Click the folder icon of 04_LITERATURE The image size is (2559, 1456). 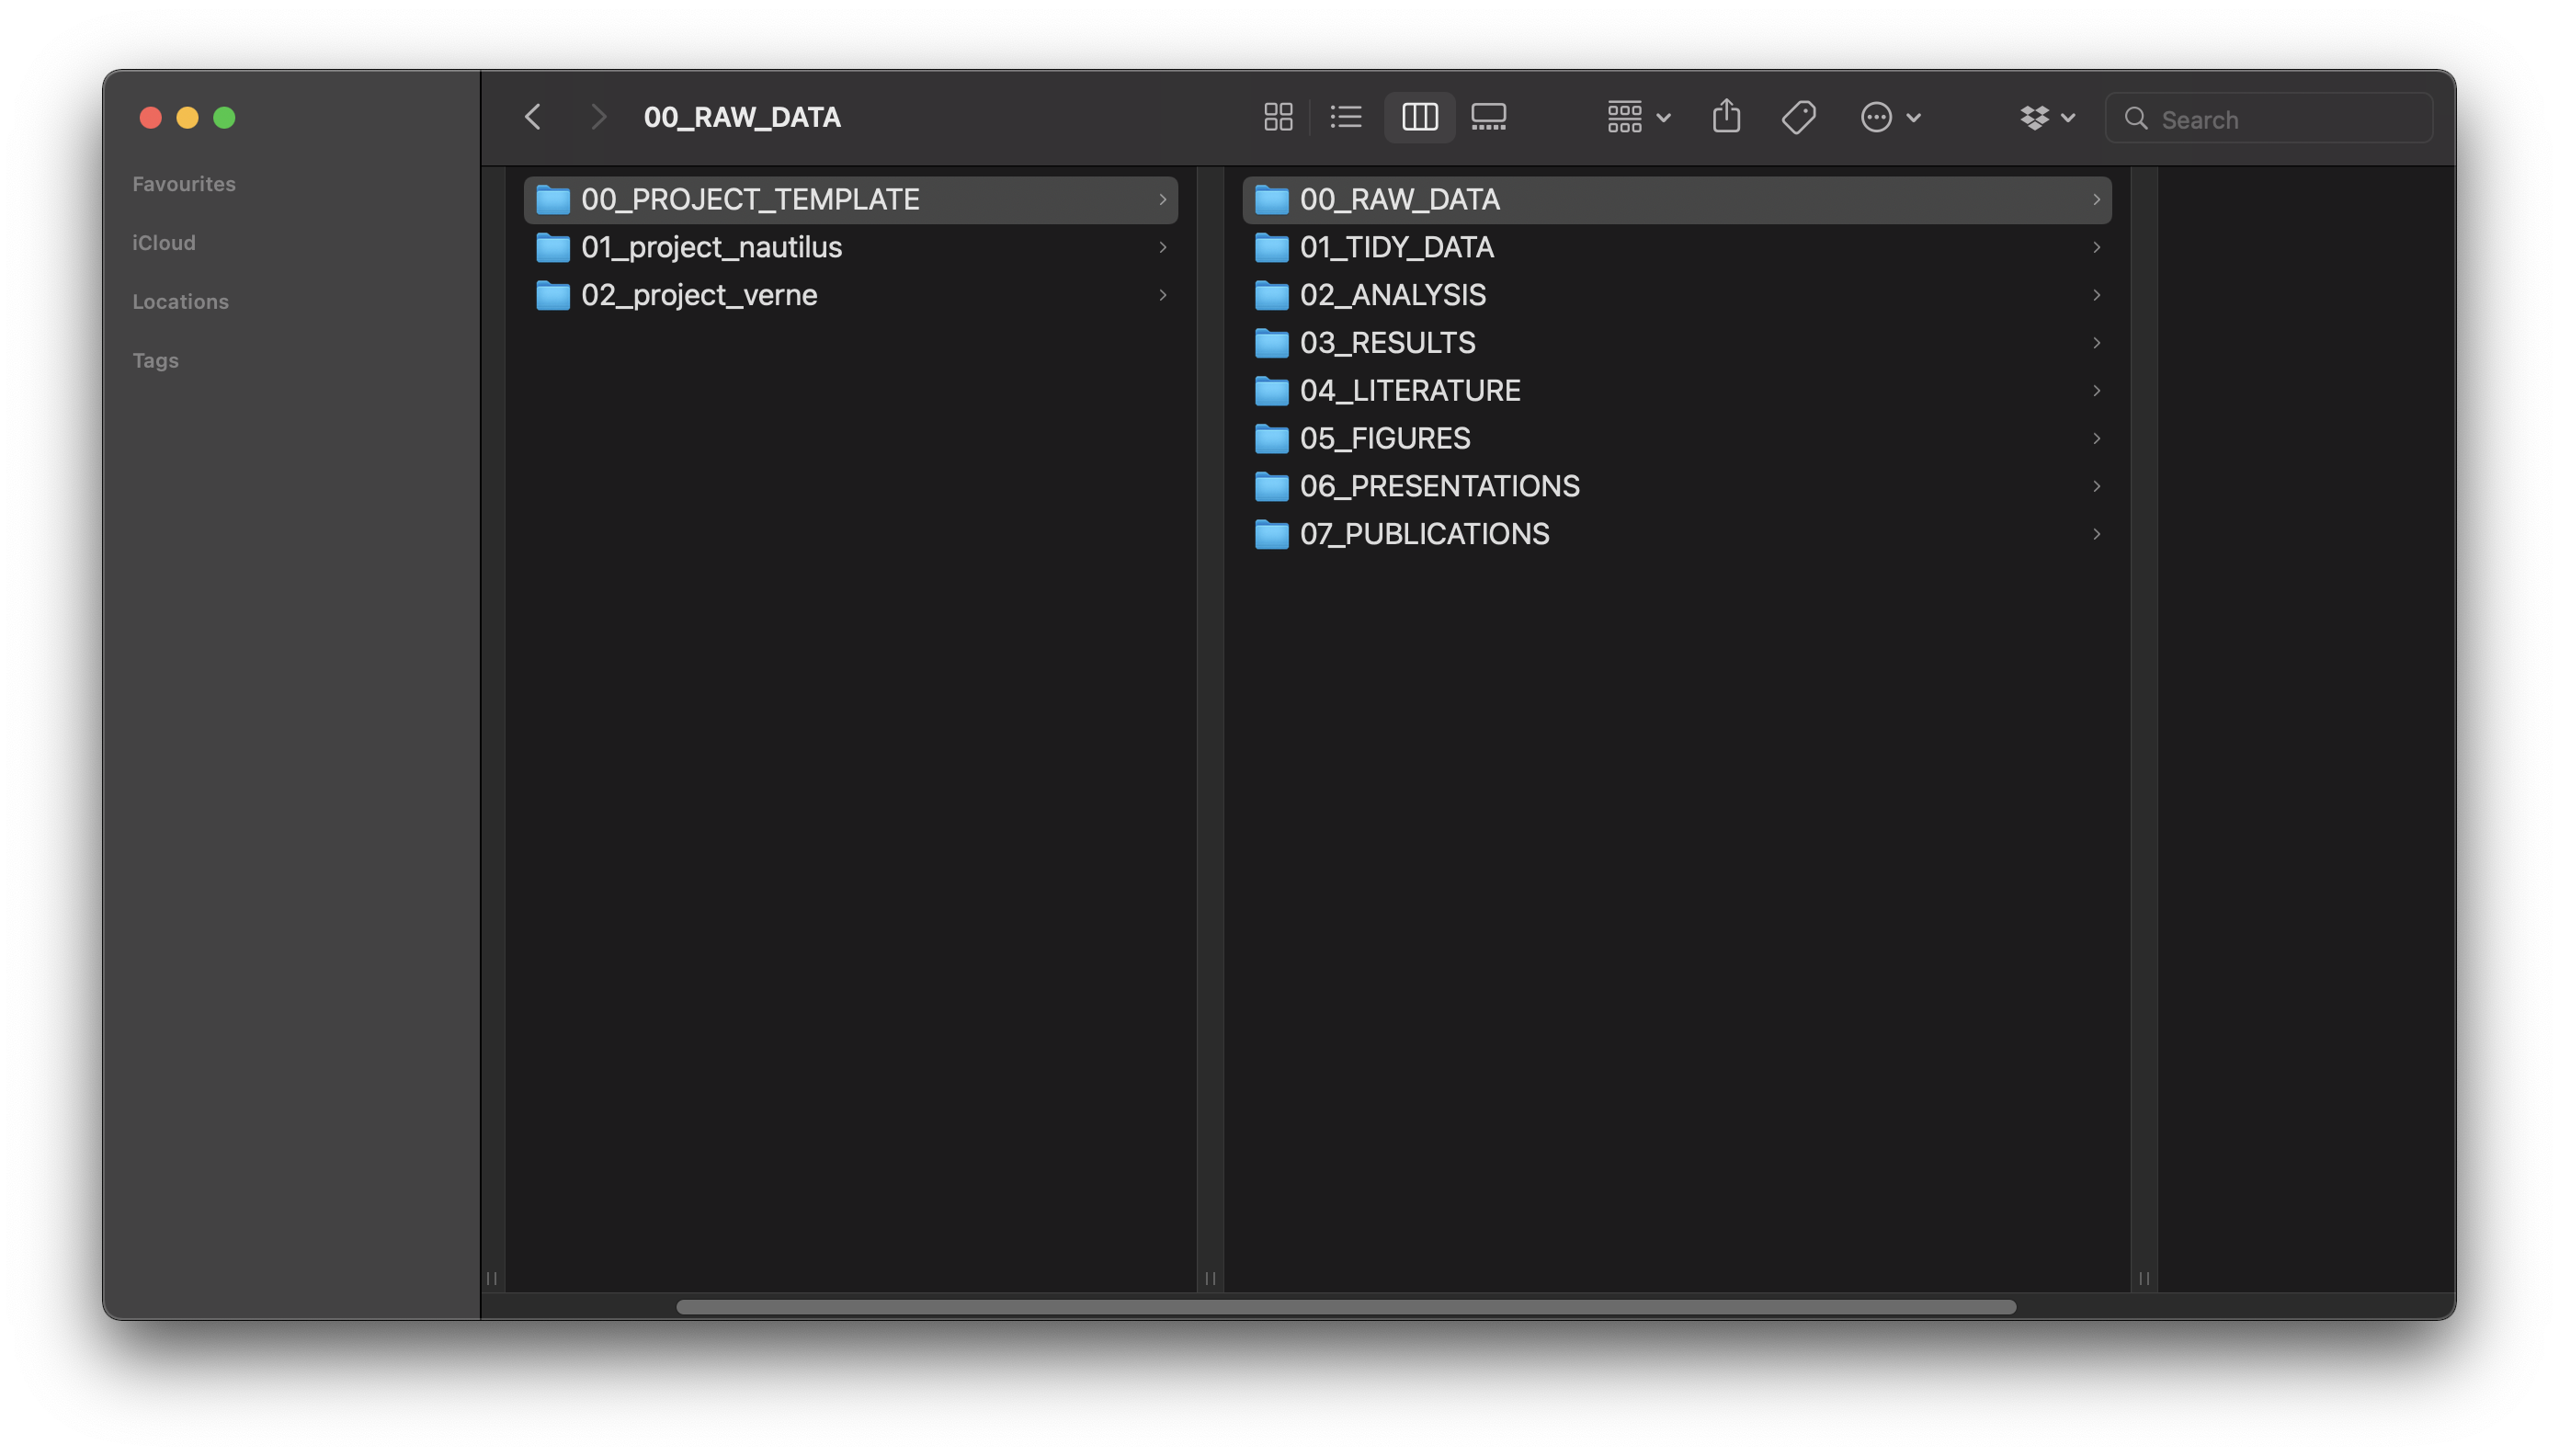pyautogui.click(x=1271, y=391)
